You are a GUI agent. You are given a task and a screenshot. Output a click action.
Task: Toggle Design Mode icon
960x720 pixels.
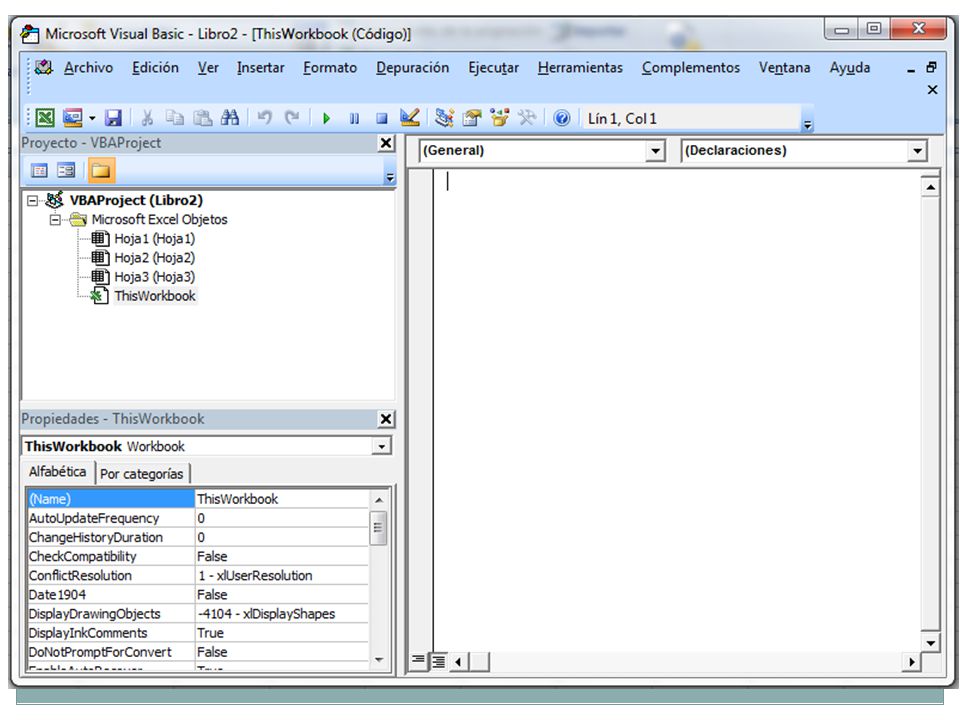point(410,118)
